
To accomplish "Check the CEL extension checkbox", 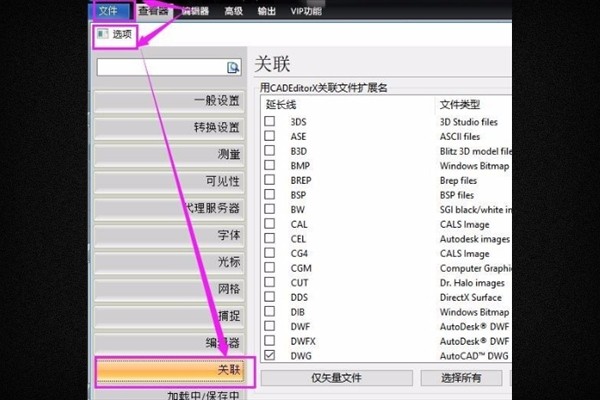I will click(x=269, y=238).
